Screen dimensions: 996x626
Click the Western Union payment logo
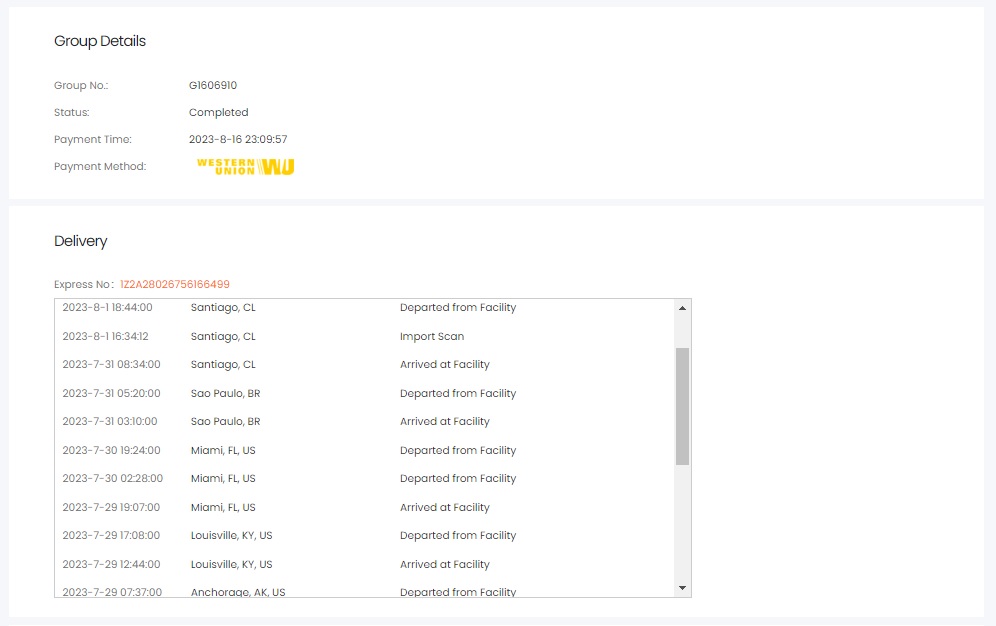(x=245, y=167)
